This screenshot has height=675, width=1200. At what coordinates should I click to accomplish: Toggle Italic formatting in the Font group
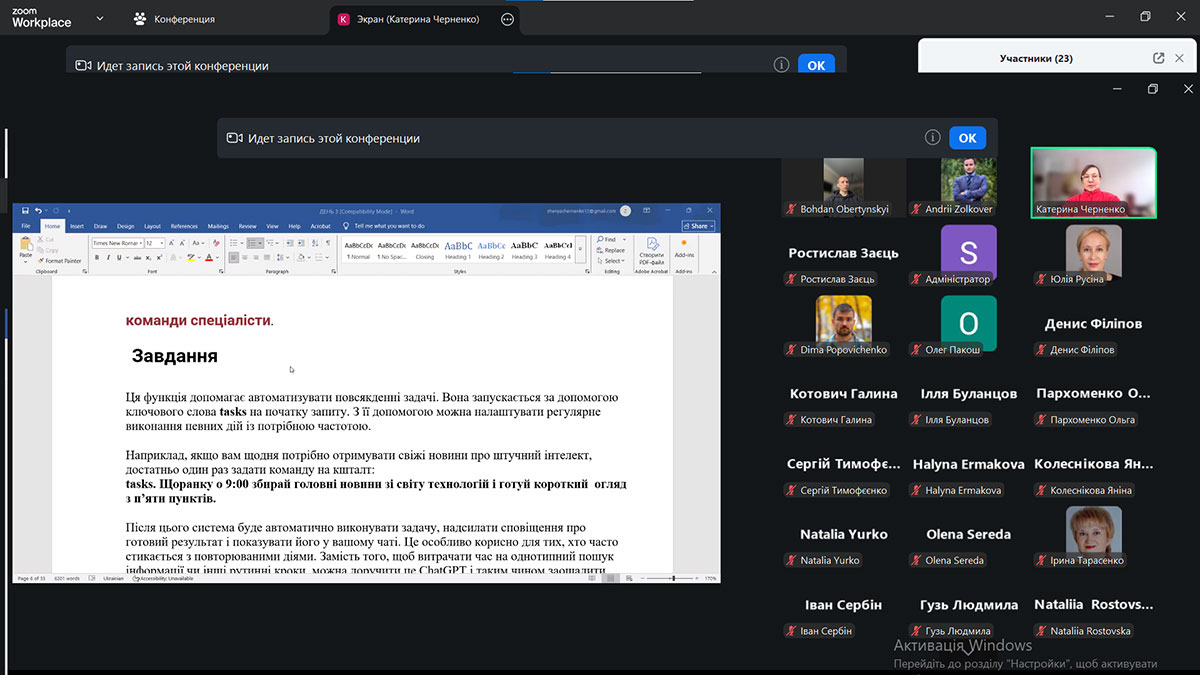(107, 257)
